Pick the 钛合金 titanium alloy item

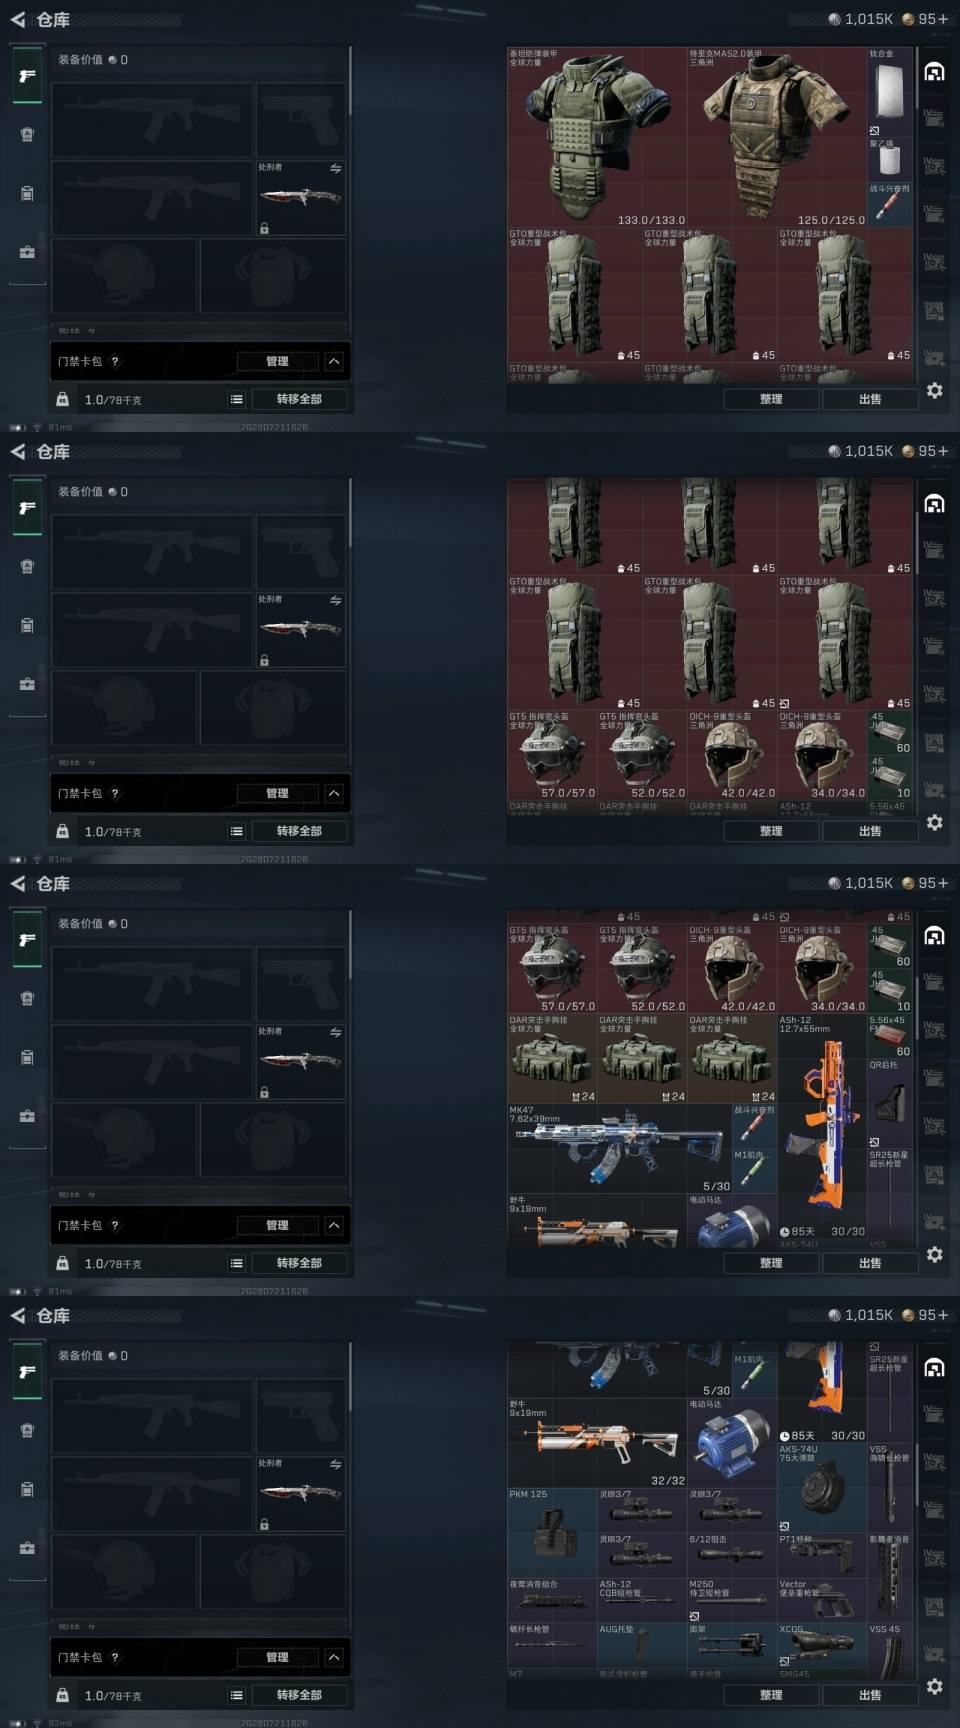point(890,92)
